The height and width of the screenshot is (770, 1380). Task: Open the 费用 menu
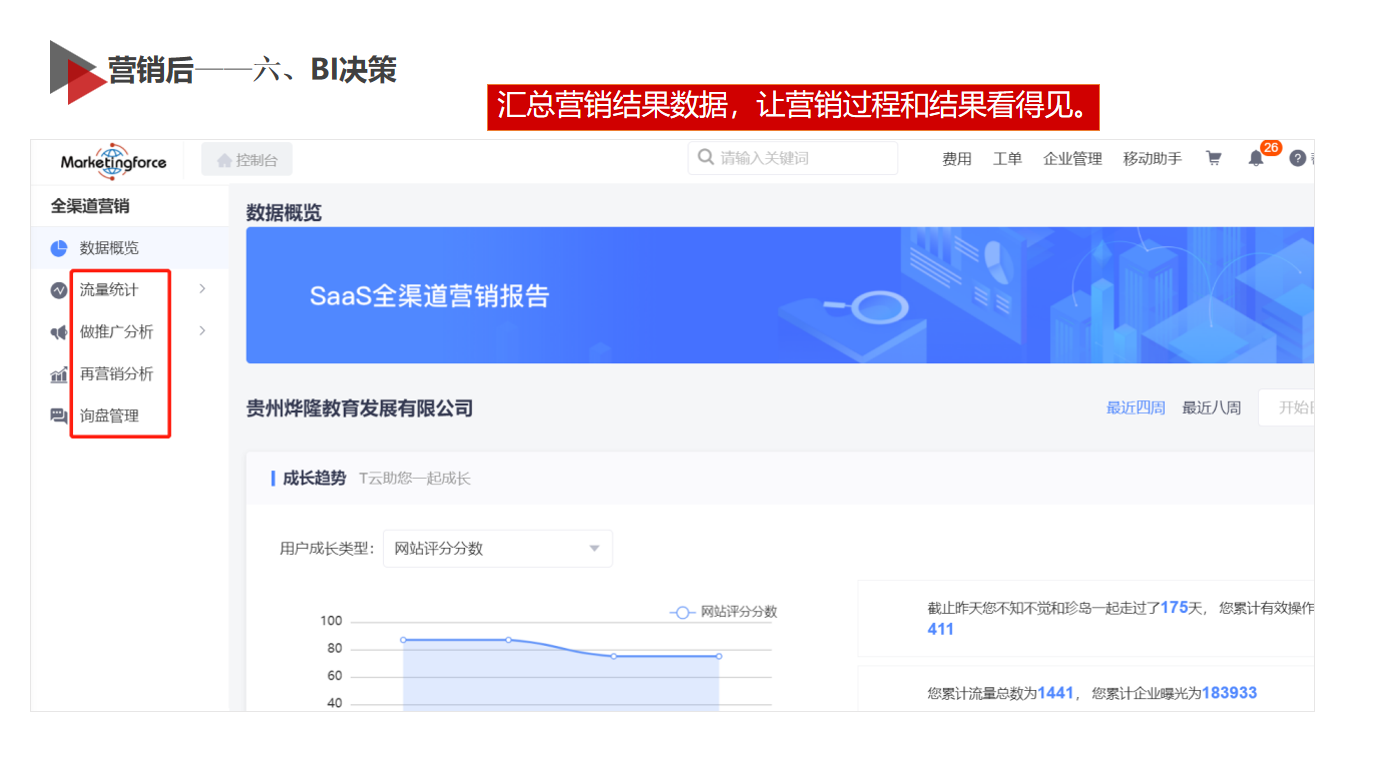coord(957,158)
